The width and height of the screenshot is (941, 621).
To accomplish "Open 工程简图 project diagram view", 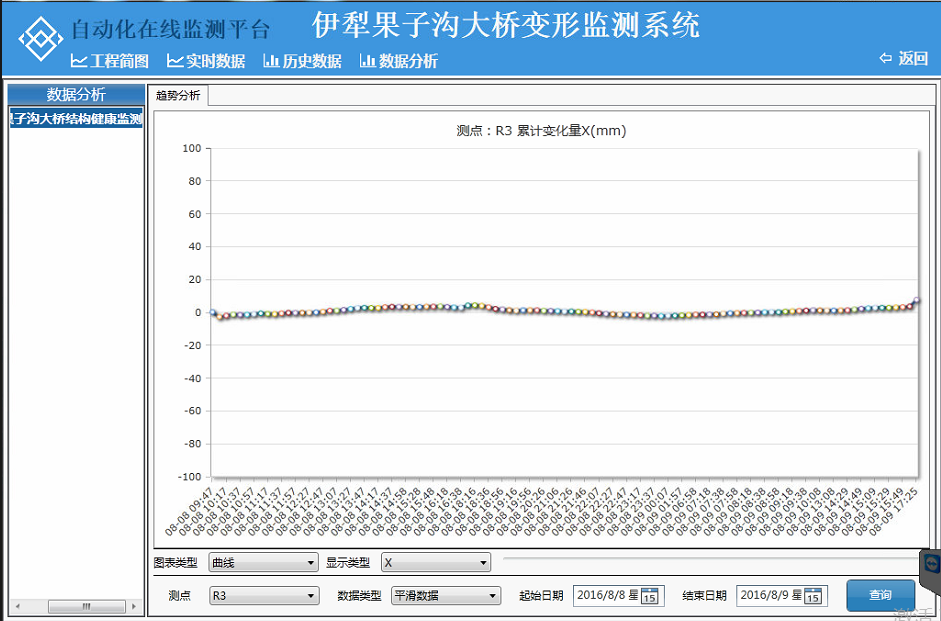I will tap(110, 61).
